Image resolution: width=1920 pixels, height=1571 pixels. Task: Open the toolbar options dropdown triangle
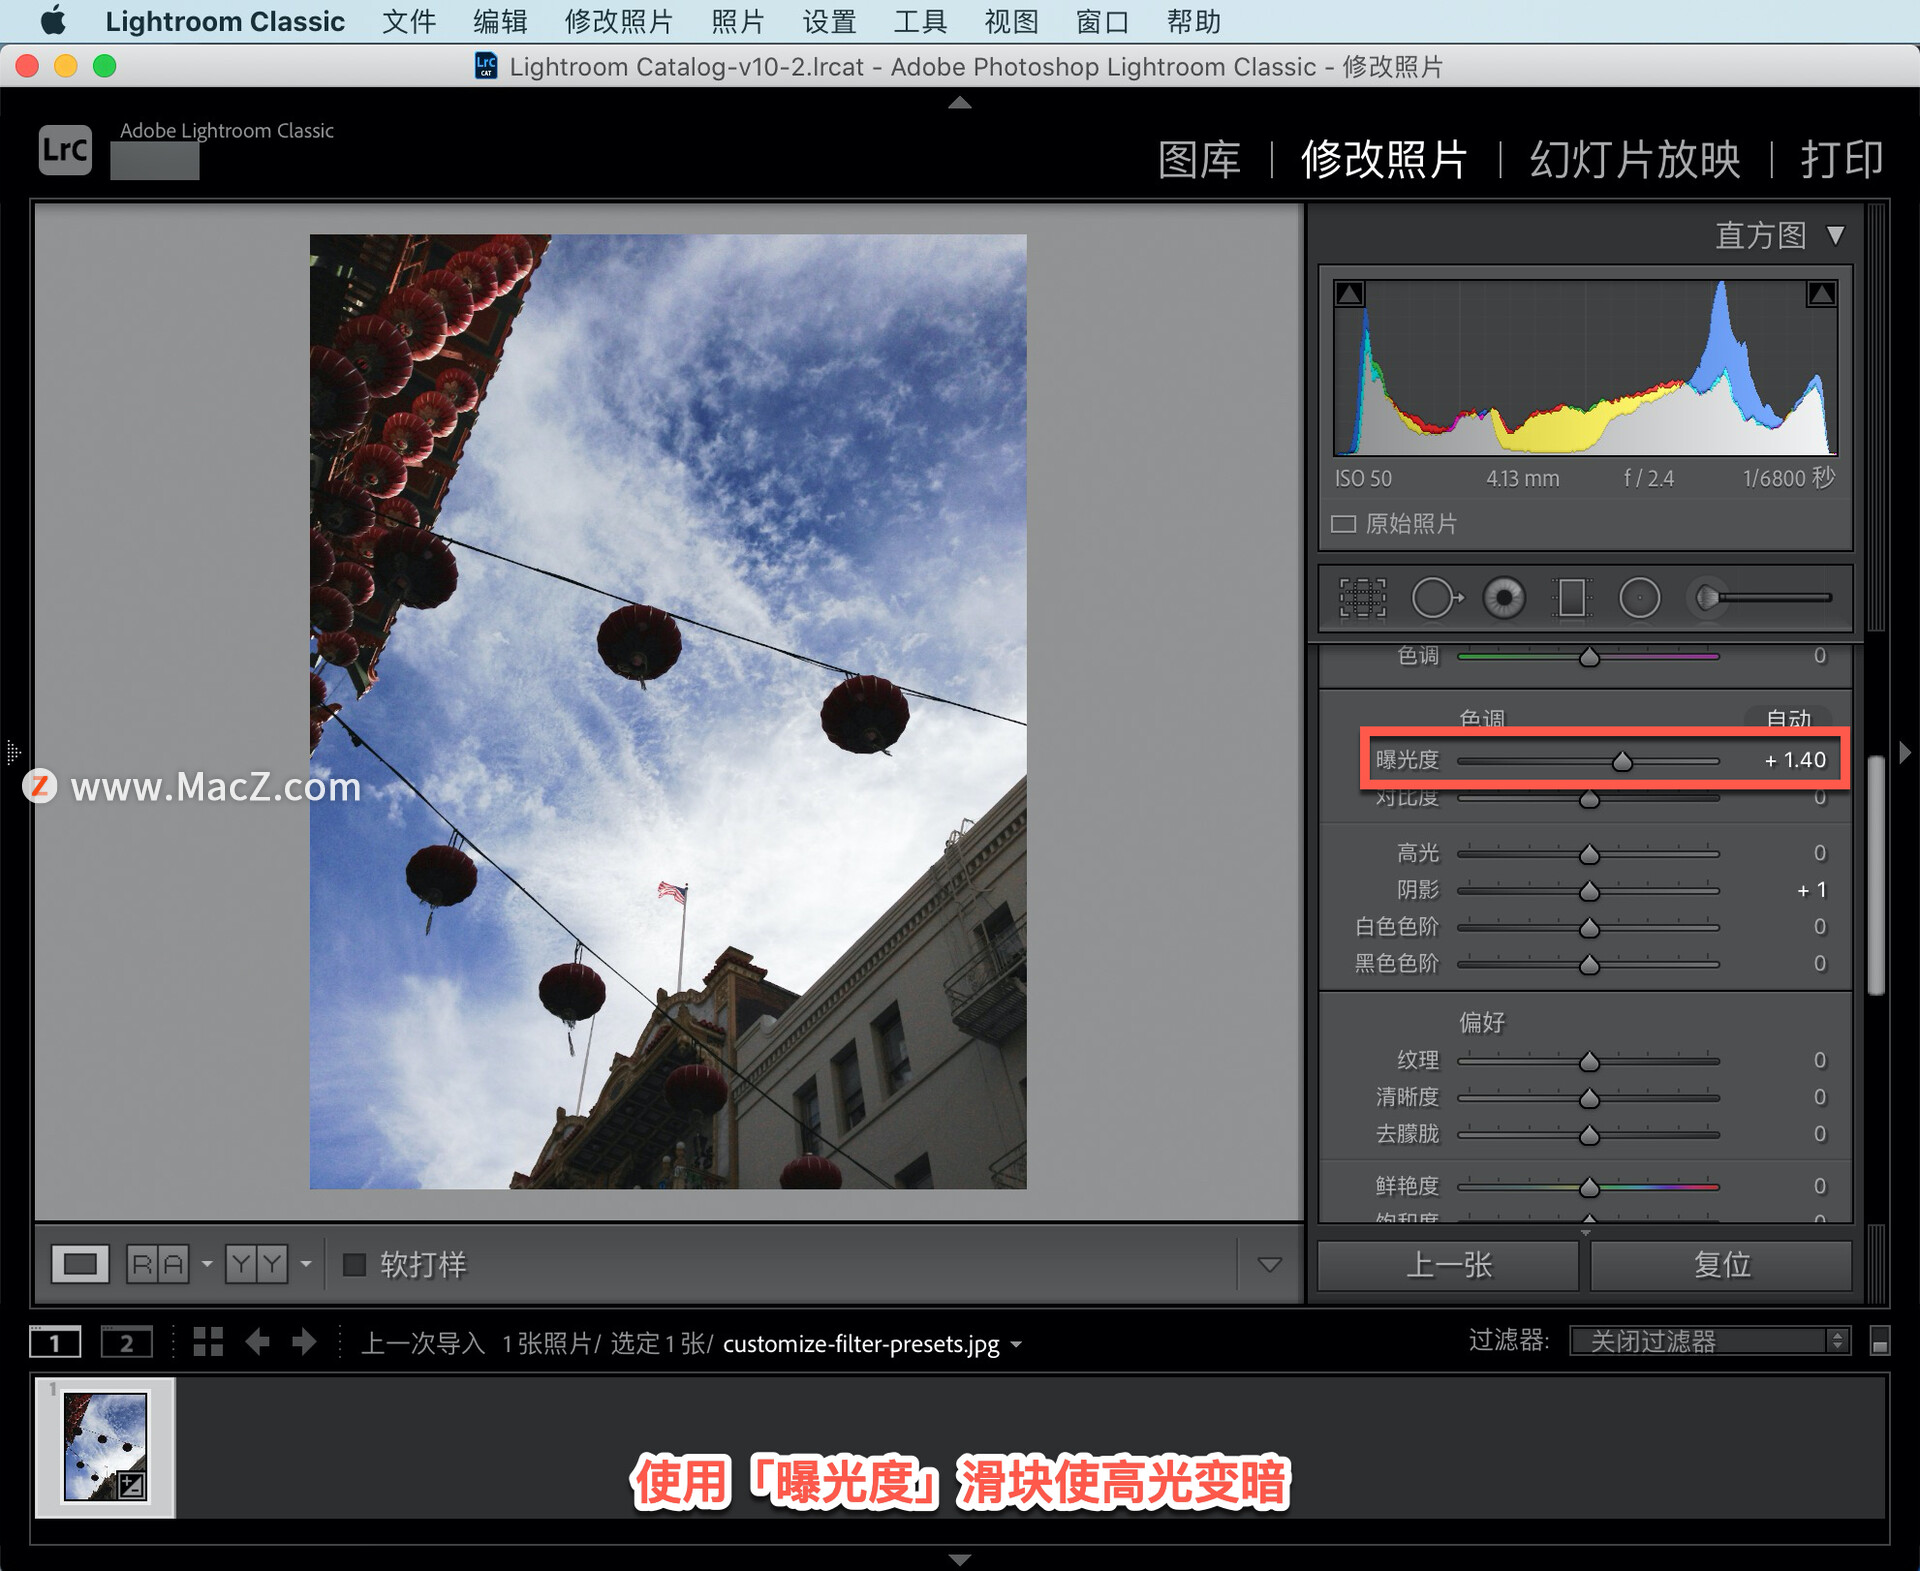pyautogui.click(x=1269, y=1265)
